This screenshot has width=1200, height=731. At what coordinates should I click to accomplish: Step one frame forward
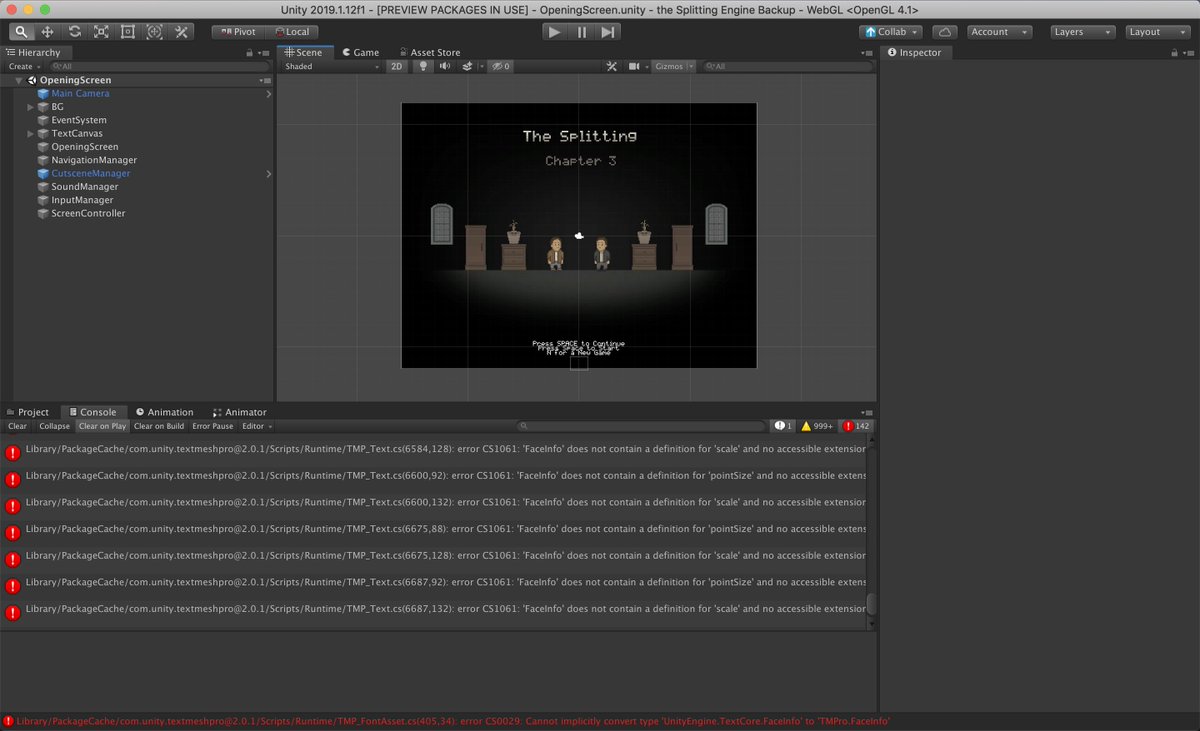(x=608, y=32)
